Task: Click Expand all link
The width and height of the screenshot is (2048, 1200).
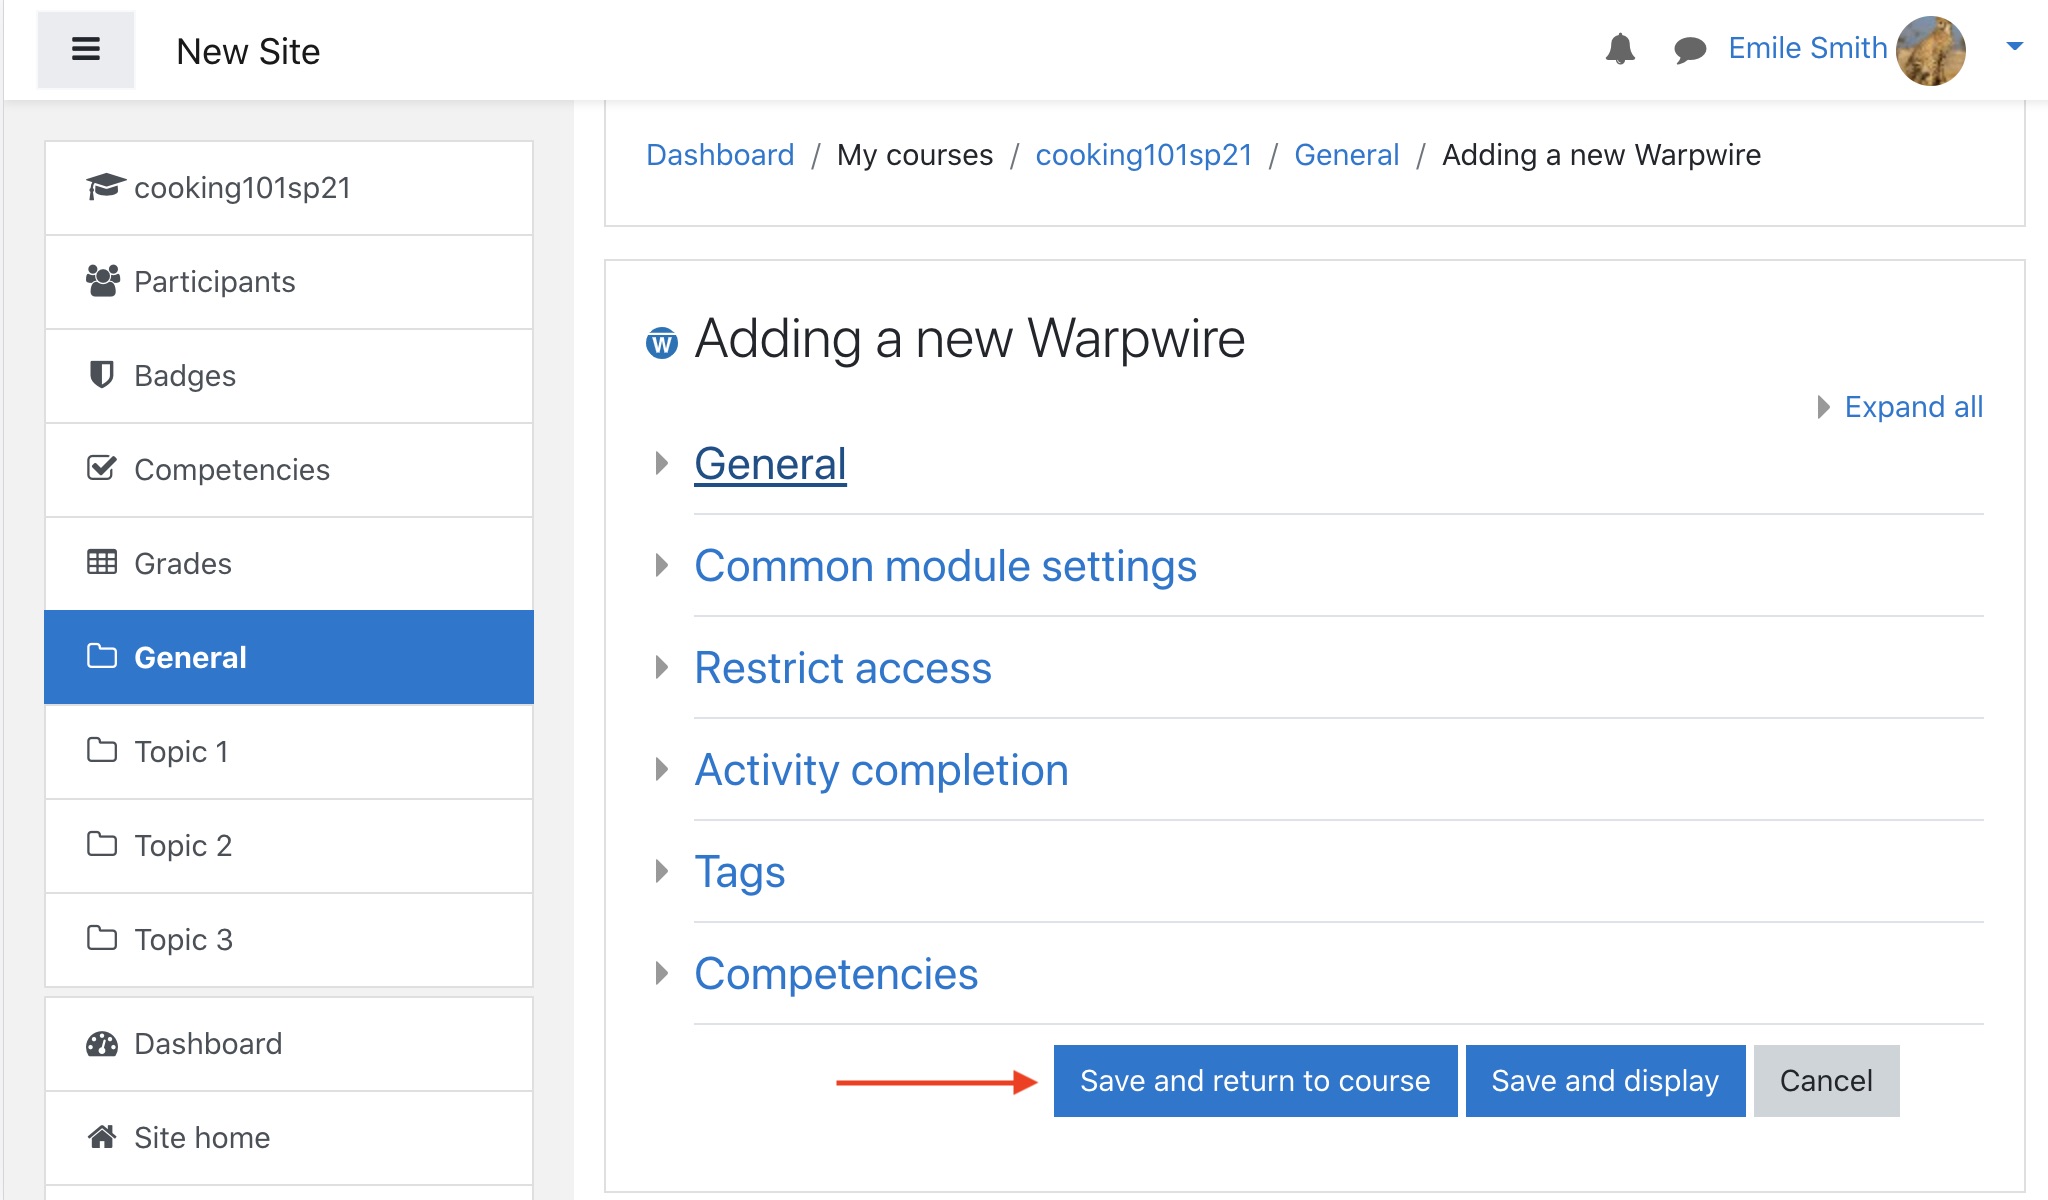Action: (x=1912, y=407)
